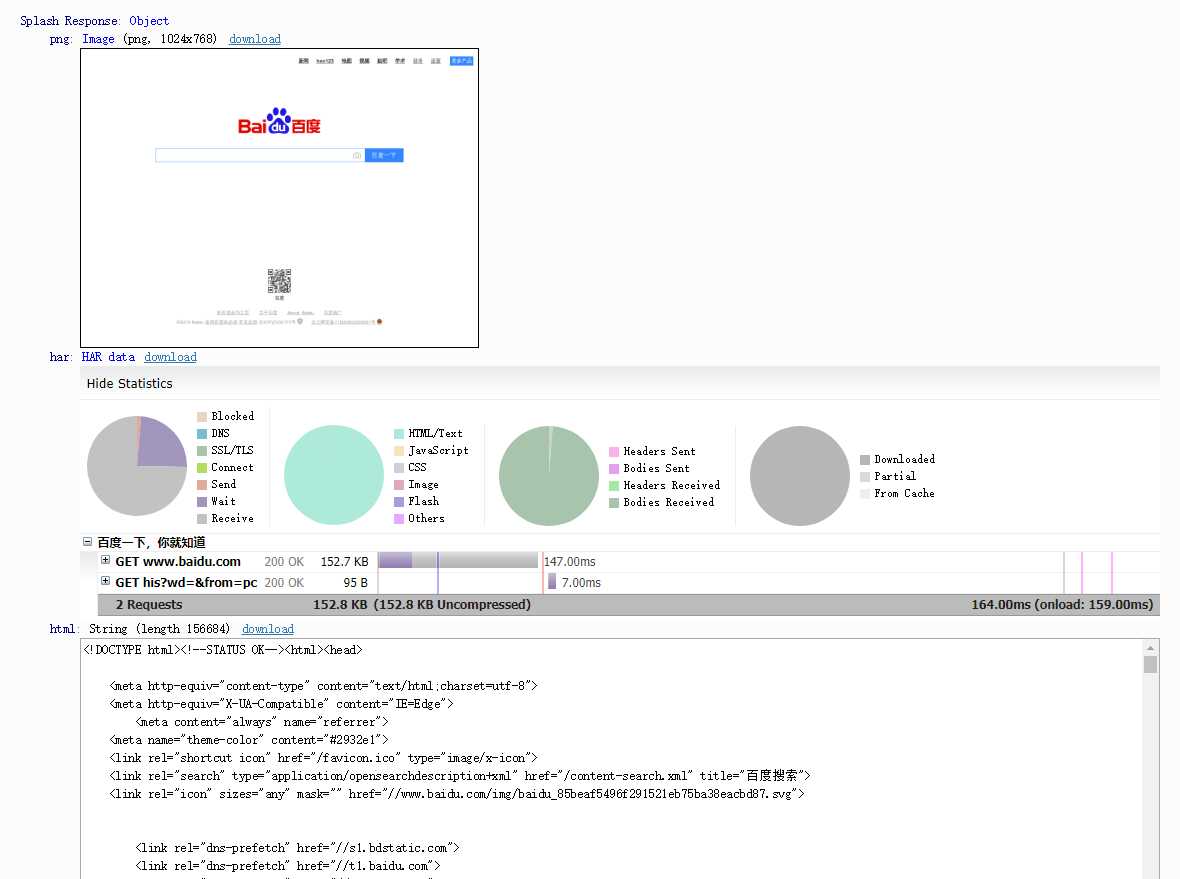Screen dimensions: 1180x879
Task: Click the '147.00ms' timing label
Action: click(x=570, y=561)
